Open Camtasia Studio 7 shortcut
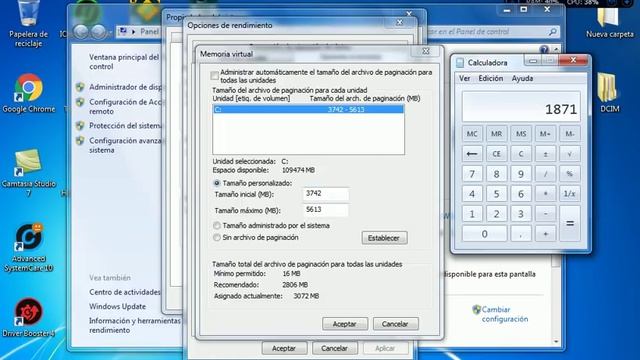 (28, 172)
